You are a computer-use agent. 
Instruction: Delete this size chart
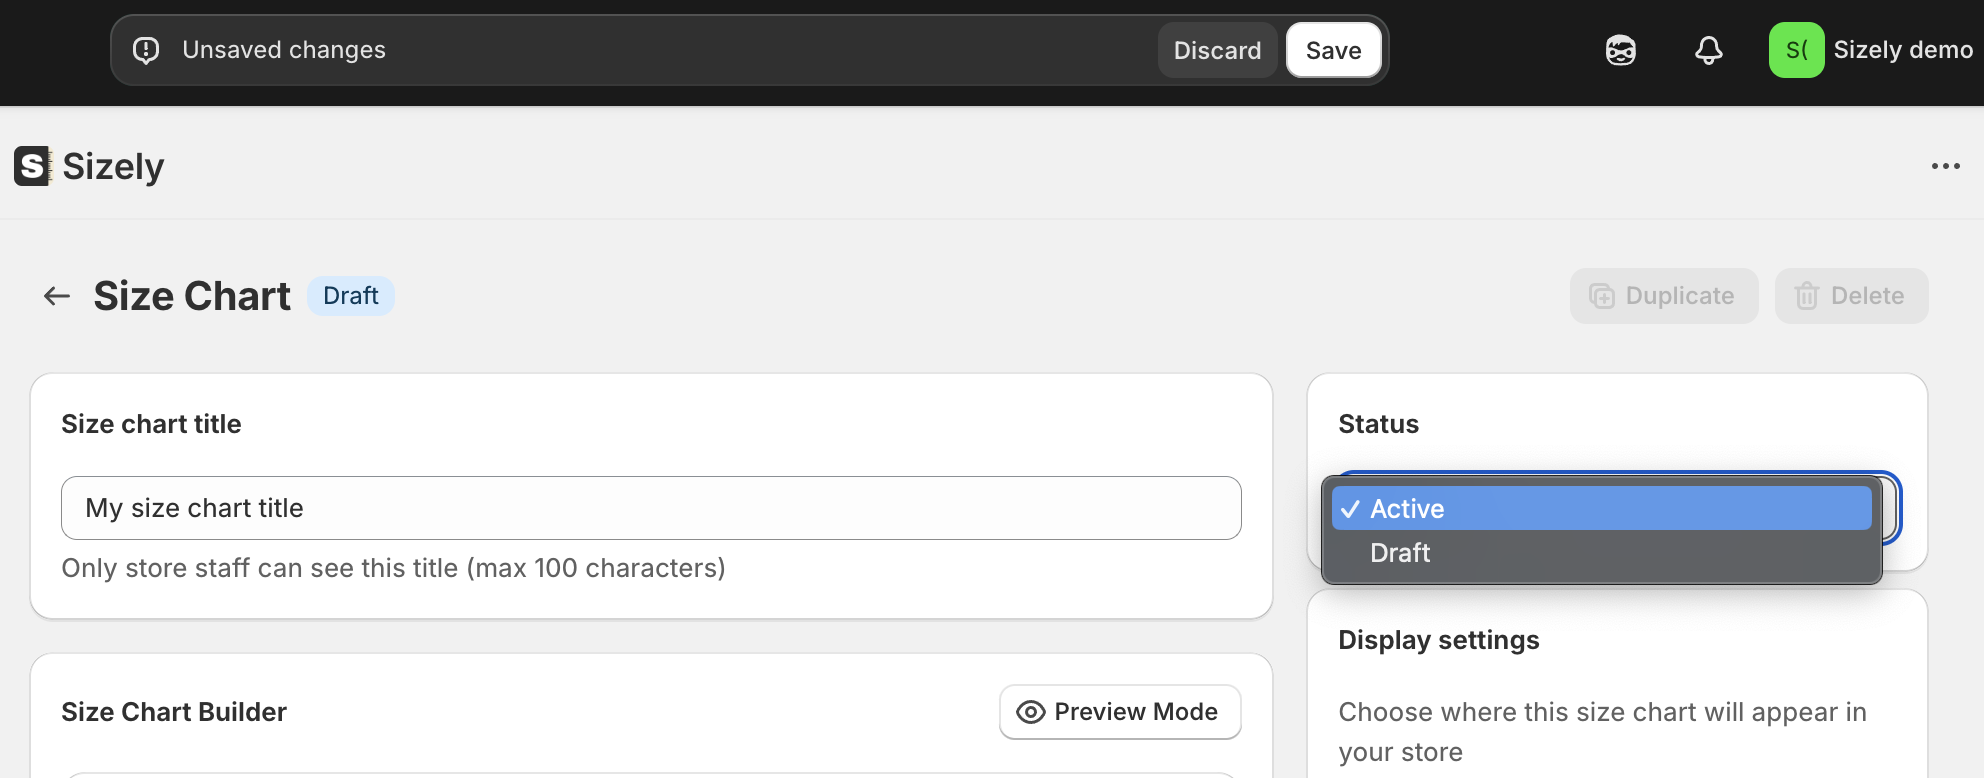point(1851,296)
